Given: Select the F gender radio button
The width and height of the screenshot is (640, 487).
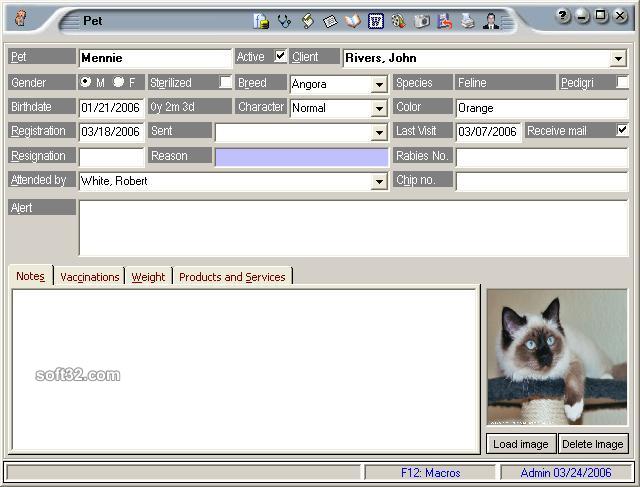Looking at the screenshot, I should [118, 82].
